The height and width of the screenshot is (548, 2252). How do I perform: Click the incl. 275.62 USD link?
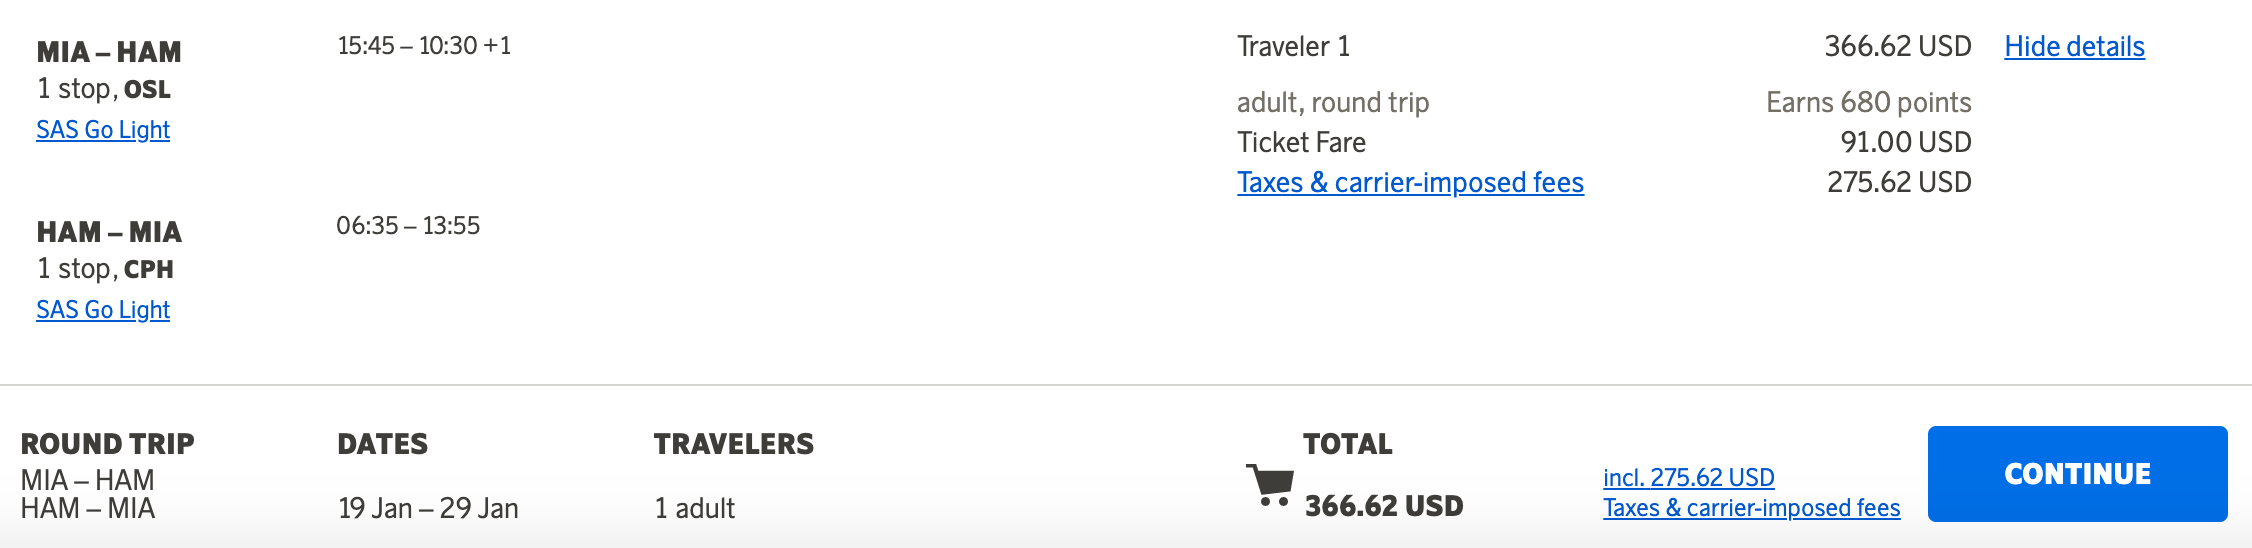[x=1688, y=477]
